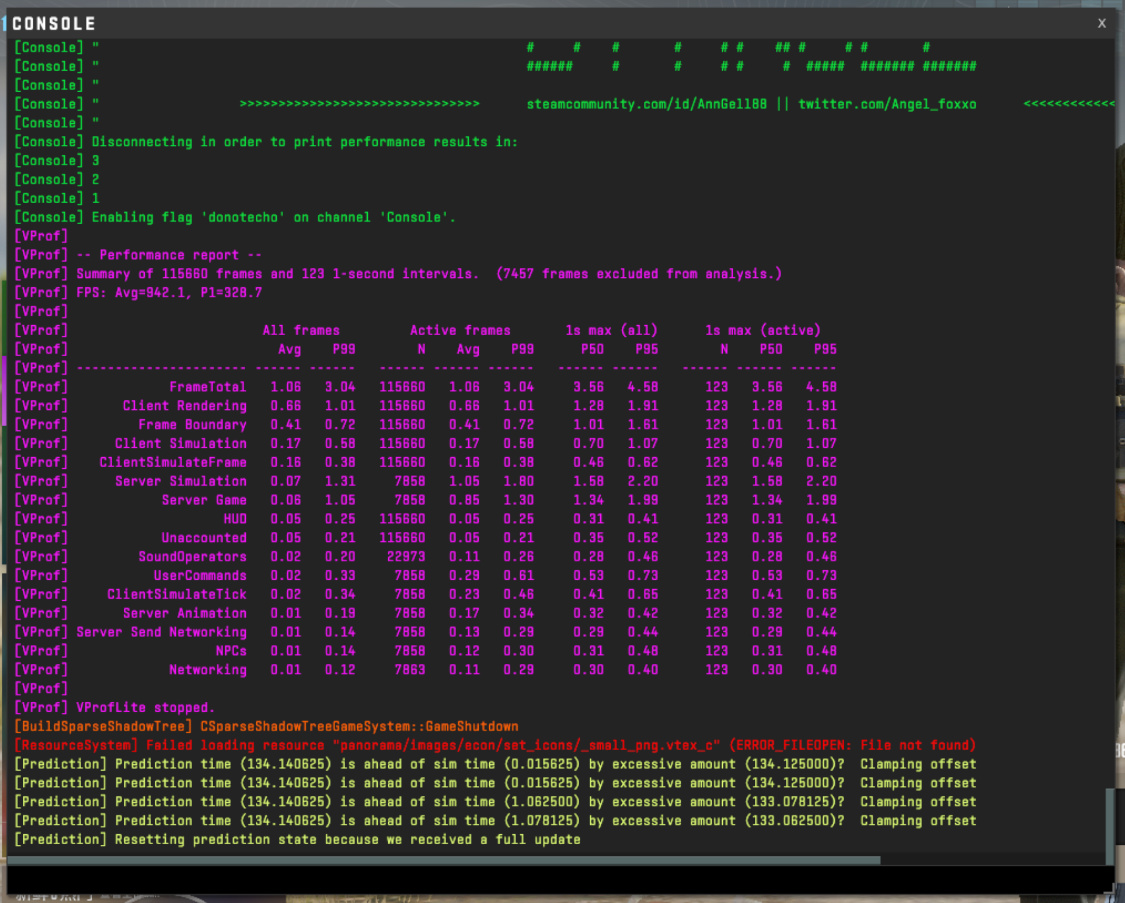This screenshot has width=1125, height=903.
Task: Click the Networking row label
Action: tap(208, 669)
